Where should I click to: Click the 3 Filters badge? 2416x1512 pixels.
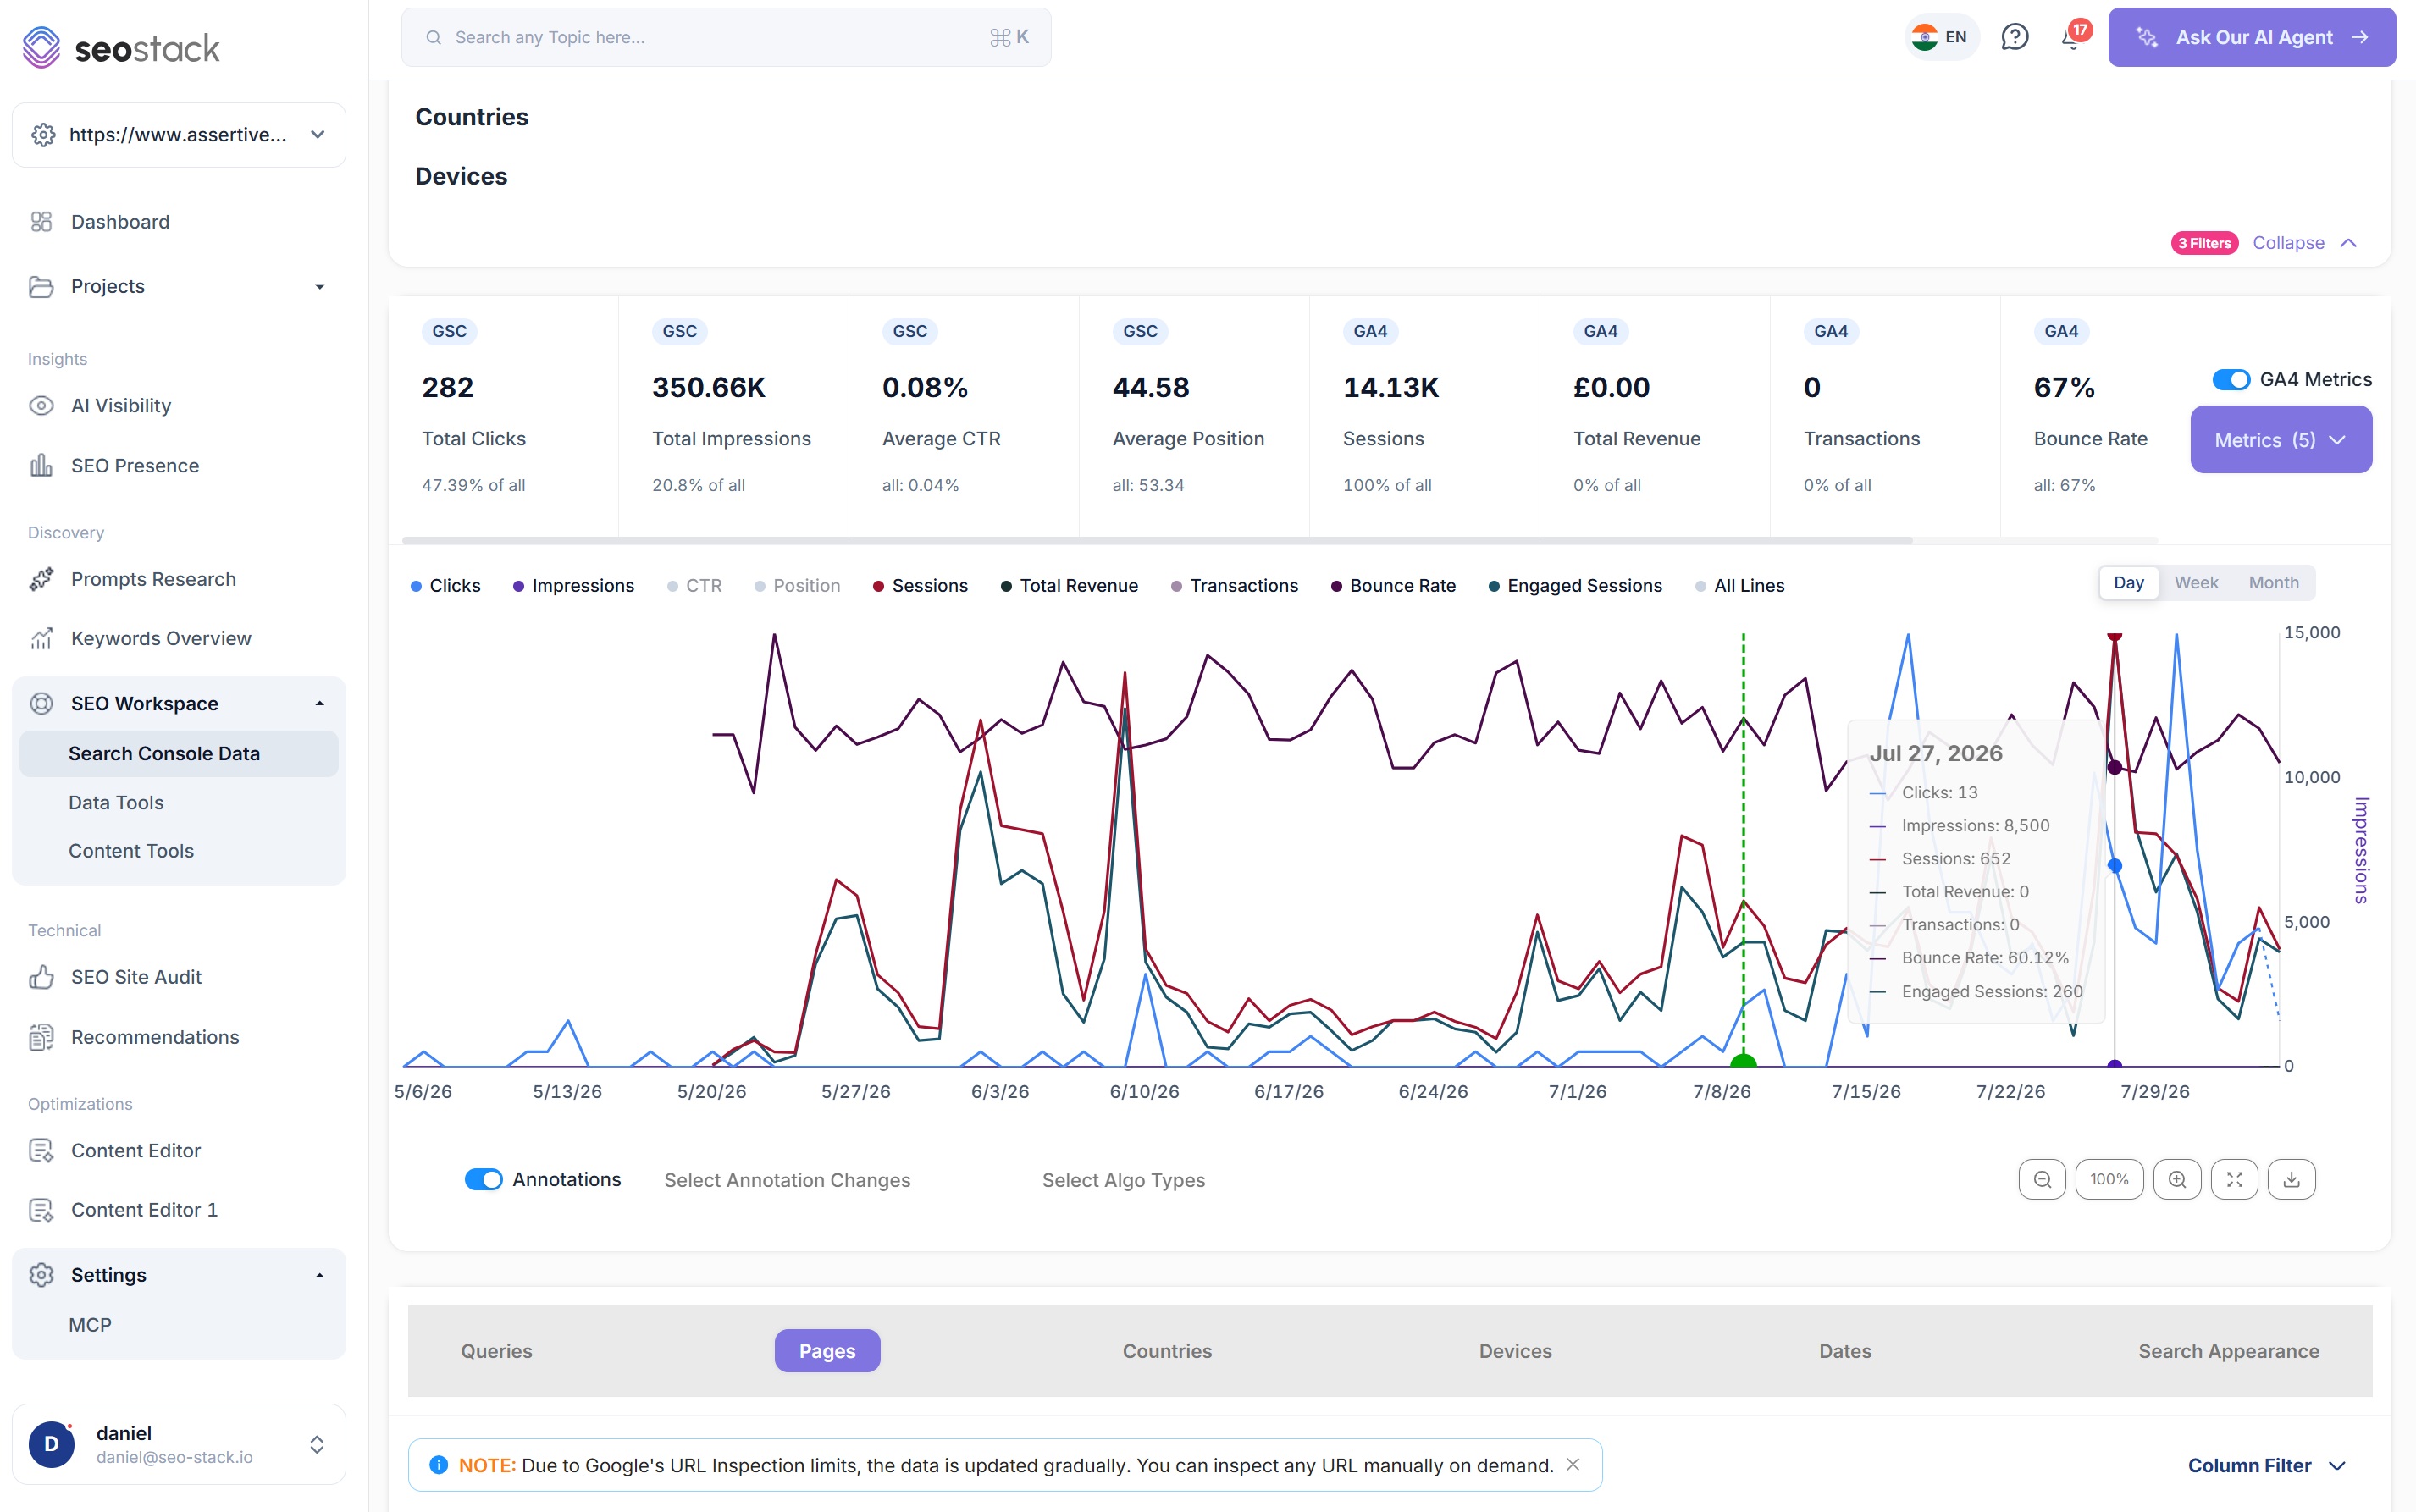click(x=2204, y=243)
